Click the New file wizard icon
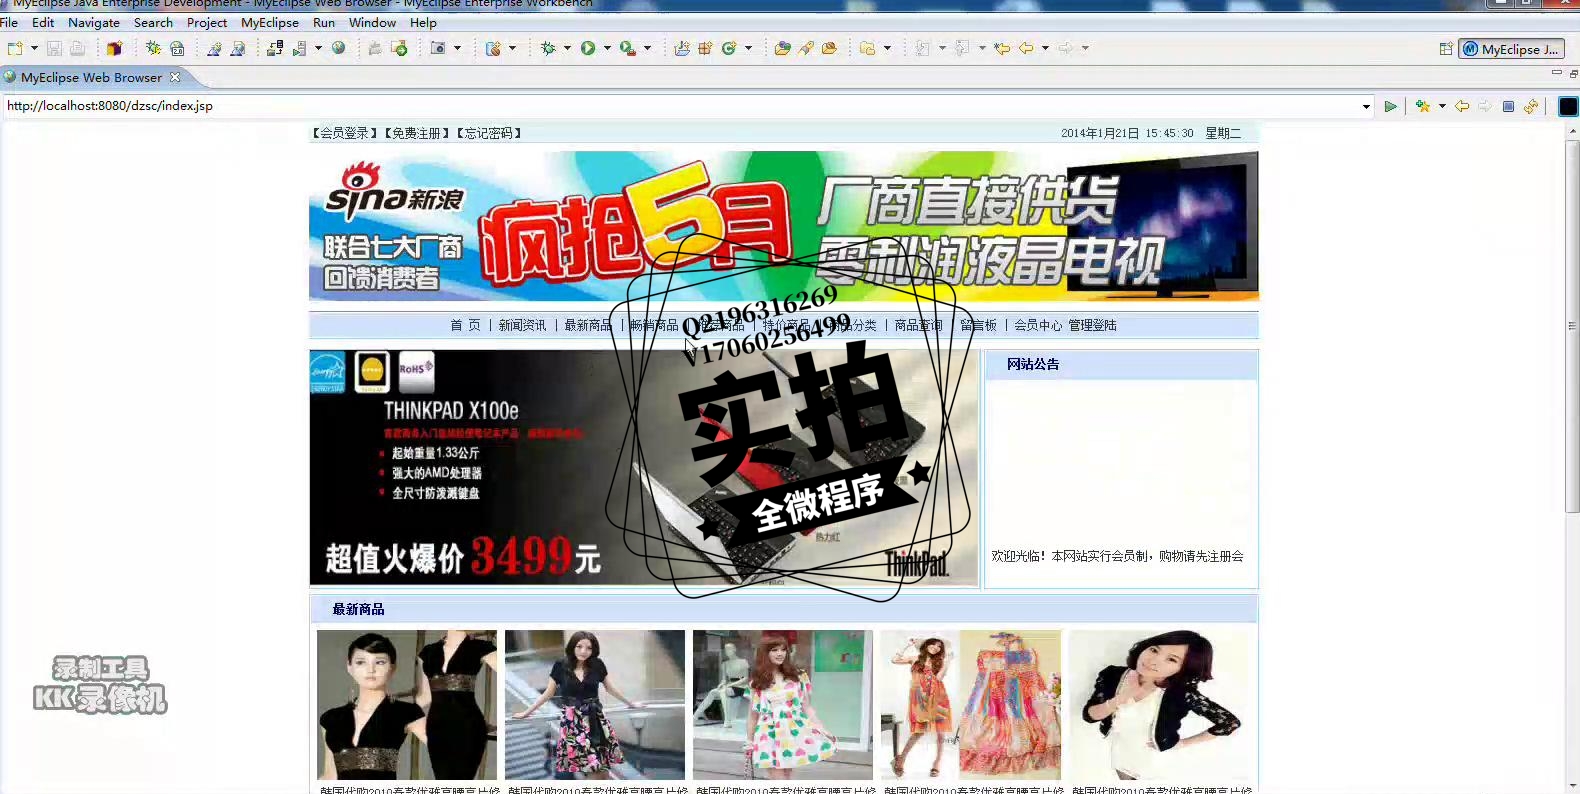The height and width of the screenshot is (794, 1580). [15, 48]
